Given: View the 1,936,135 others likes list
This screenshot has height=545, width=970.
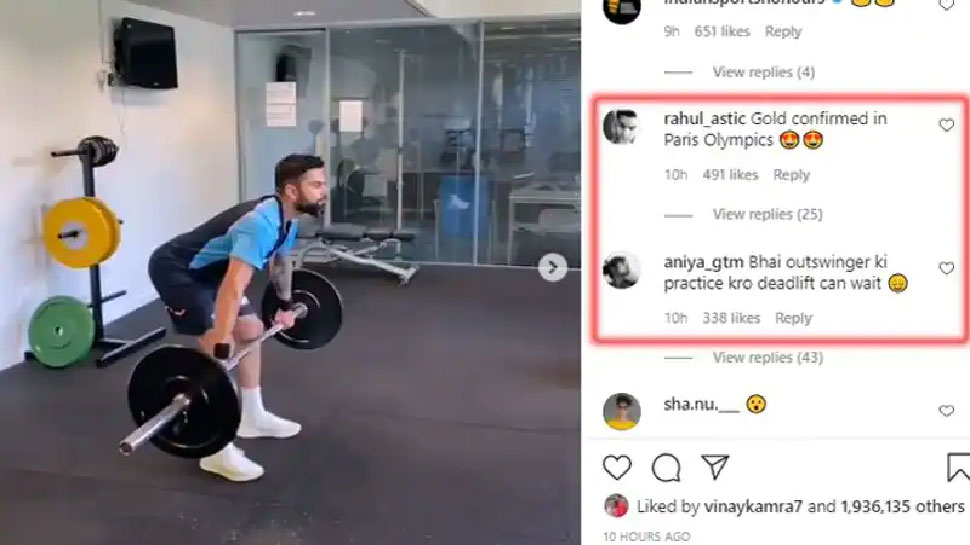Looking at the screenshot, I should (902, 506).
